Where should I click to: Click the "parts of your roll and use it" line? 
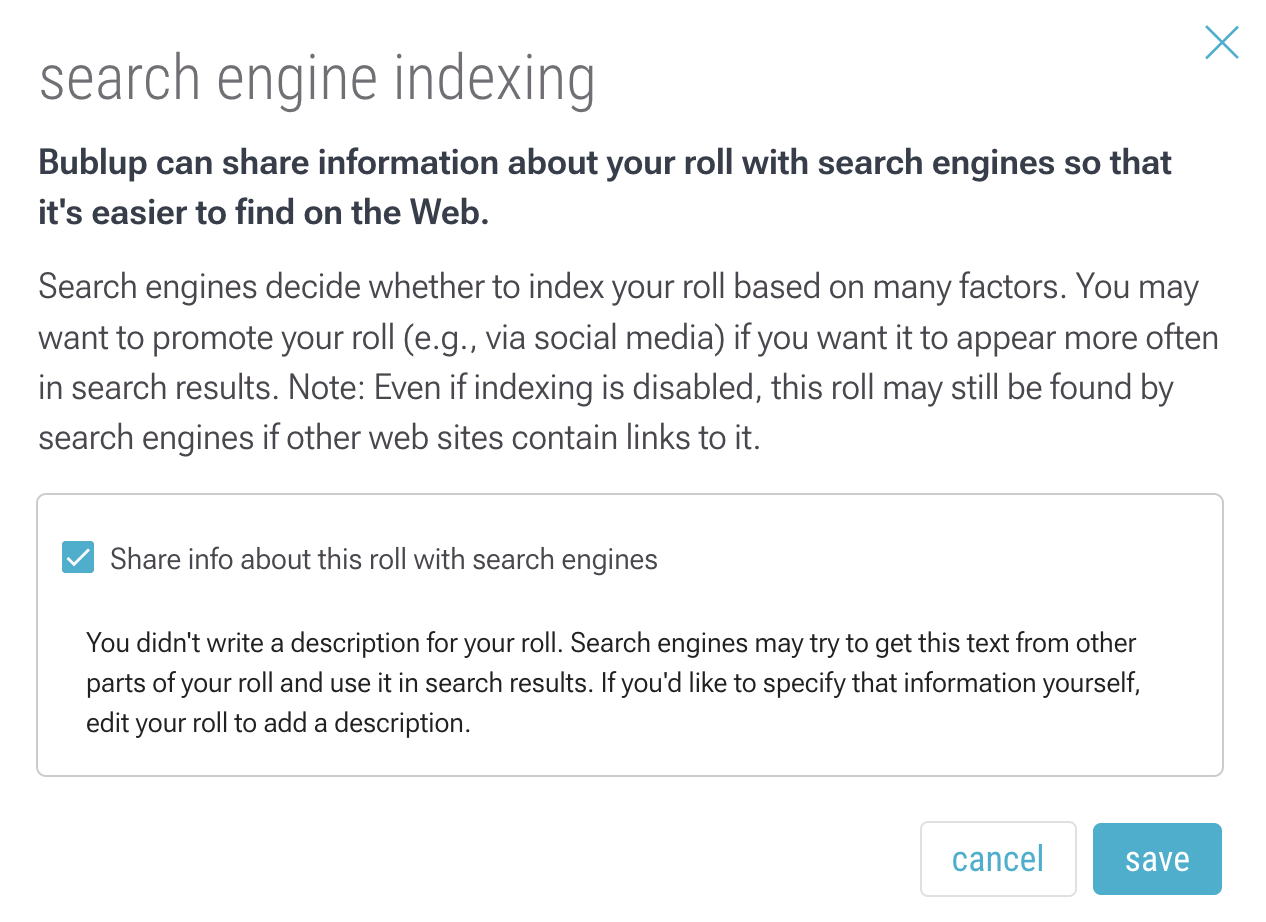pyautogui.click(x=614, y=684)
